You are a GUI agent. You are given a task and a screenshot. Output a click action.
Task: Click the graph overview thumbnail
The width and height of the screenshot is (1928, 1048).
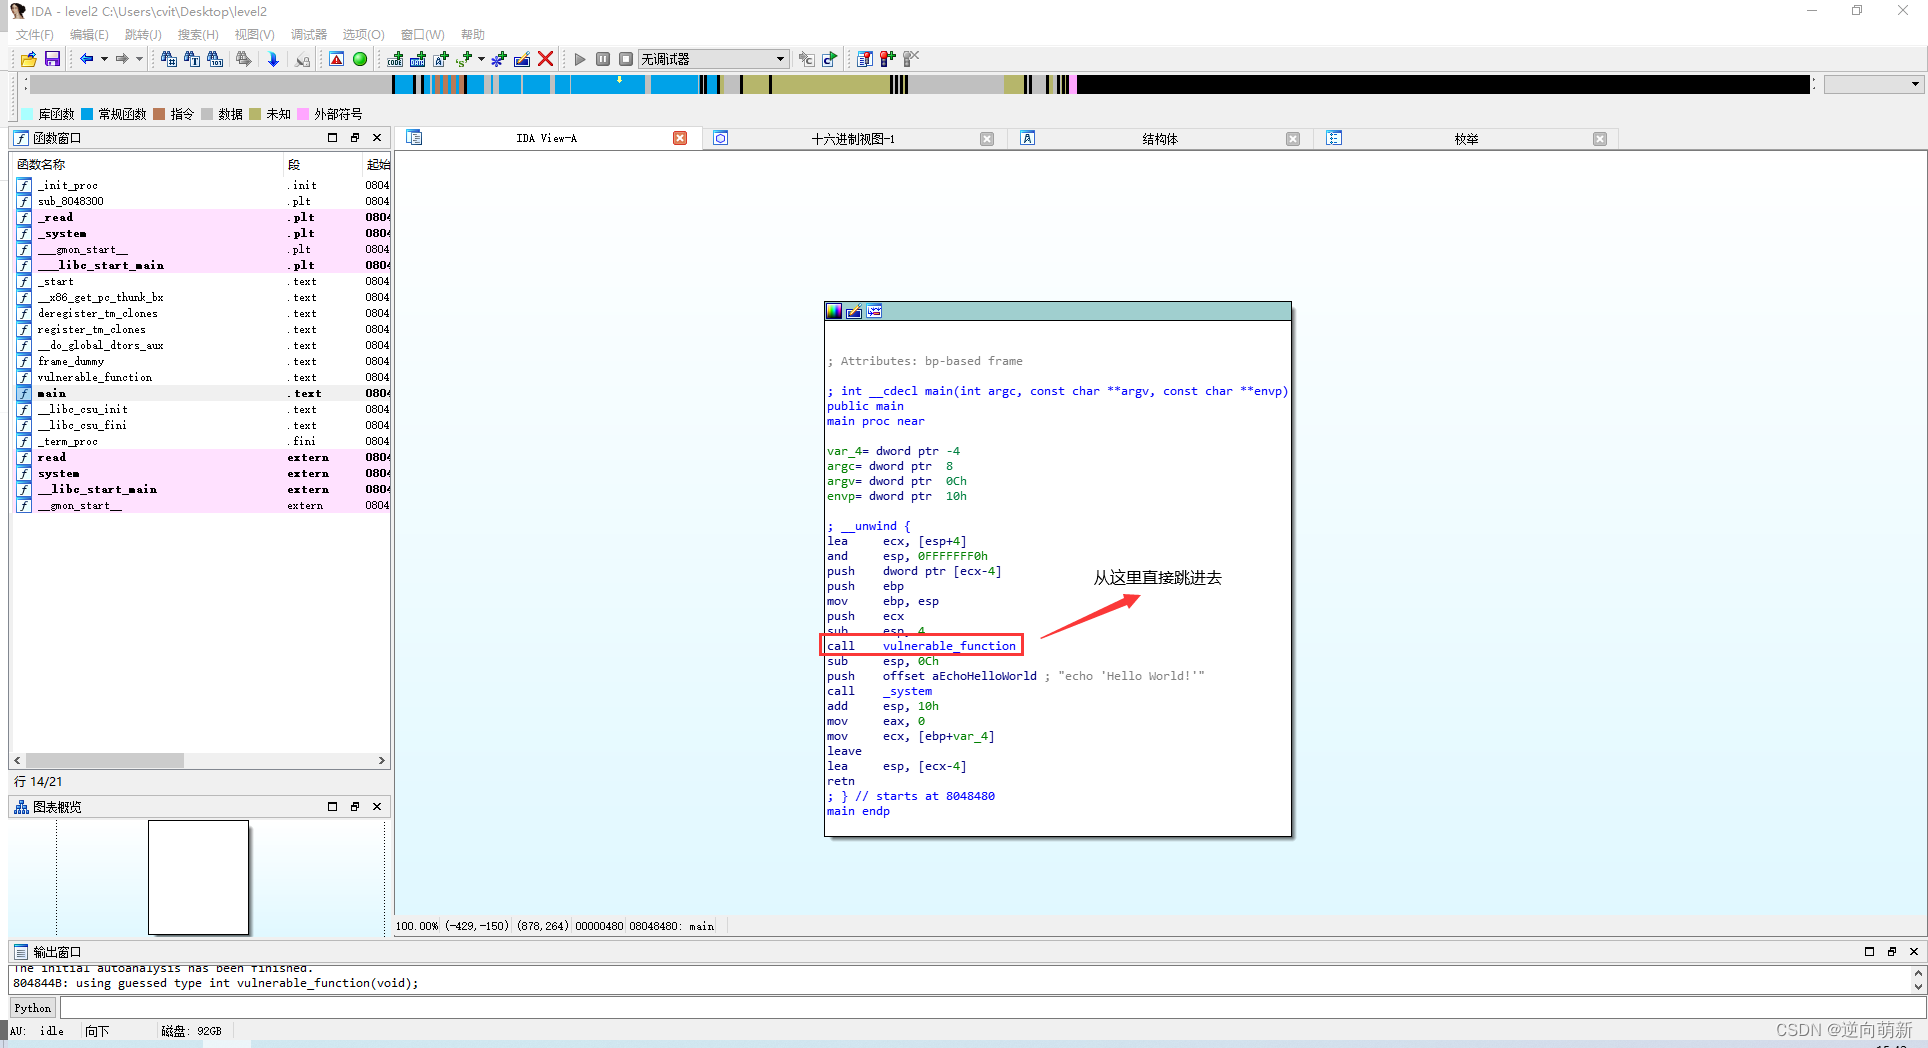(x=198, y=877)
